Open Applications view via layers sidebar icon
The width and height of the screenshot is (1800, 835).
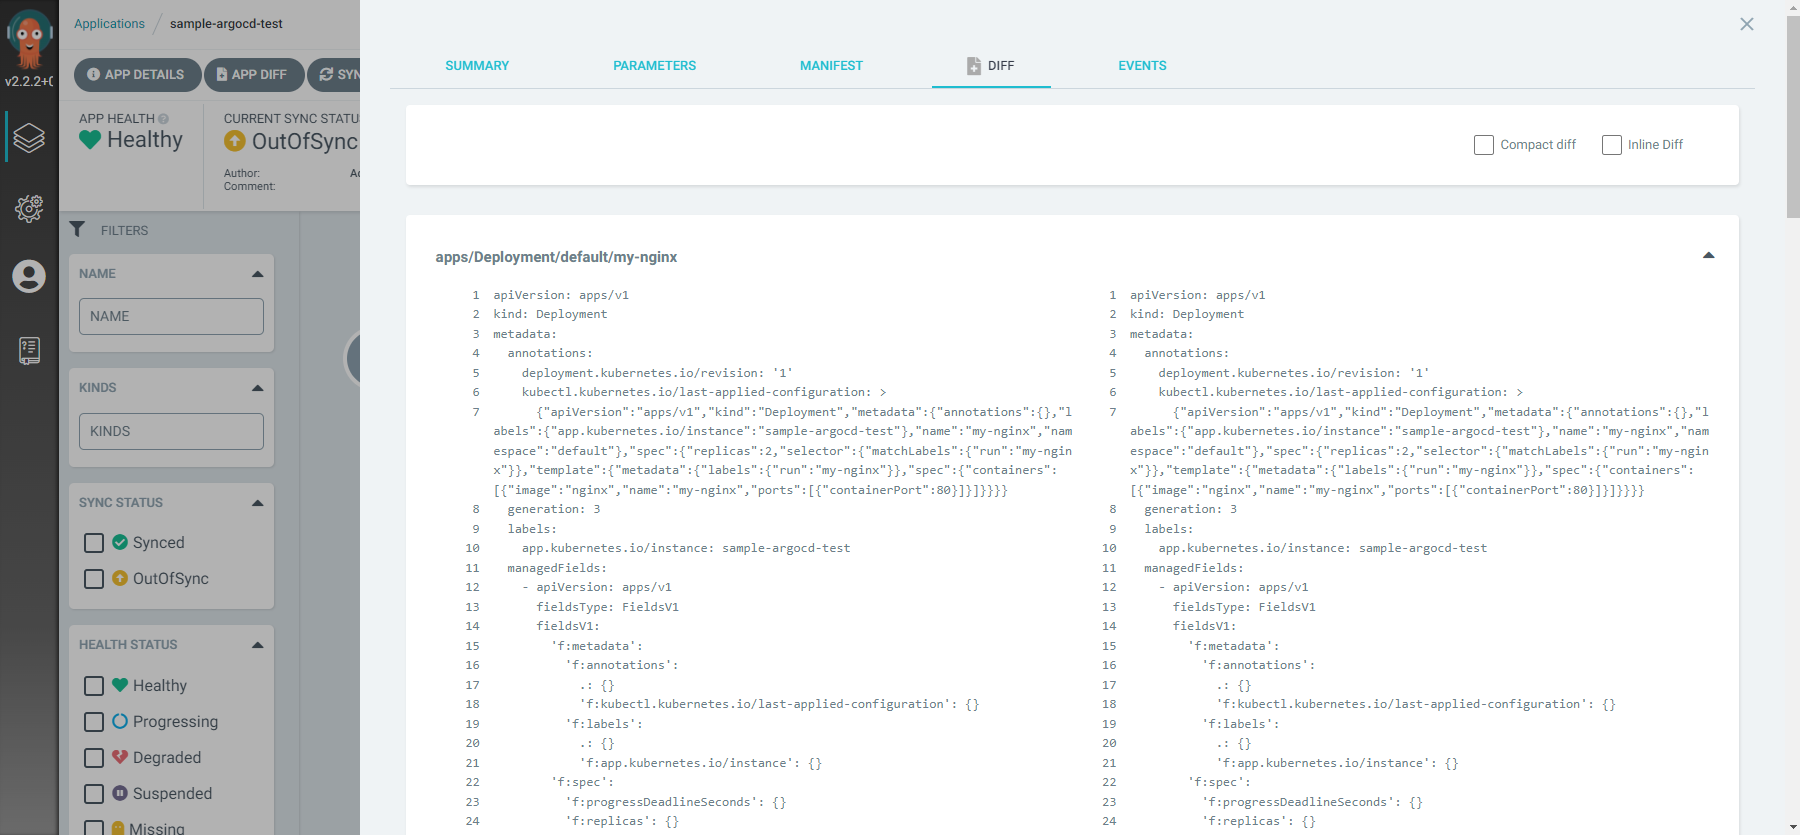point(29,138)
